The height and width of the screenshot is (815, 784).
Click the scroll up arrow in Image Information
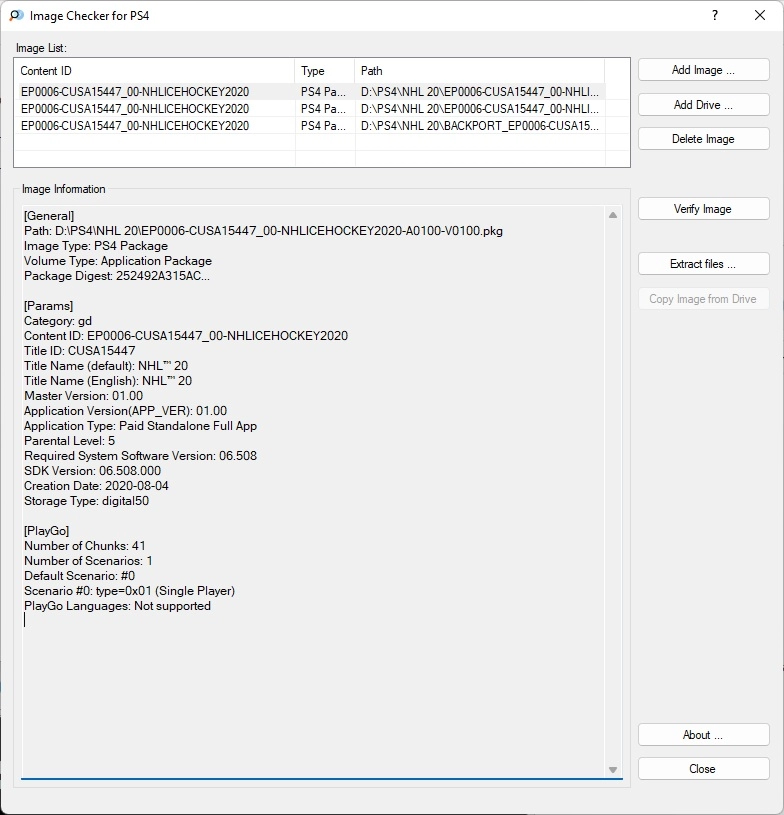[x=613, y=215]
